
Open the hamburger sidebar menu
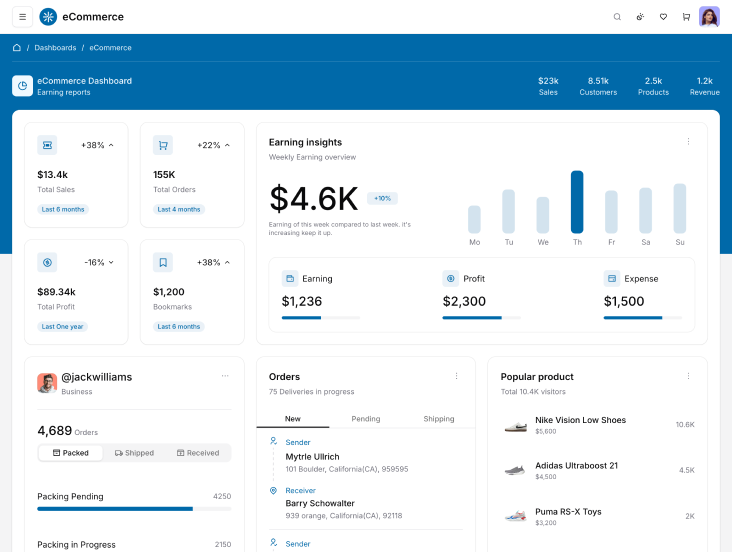[22, 17]
